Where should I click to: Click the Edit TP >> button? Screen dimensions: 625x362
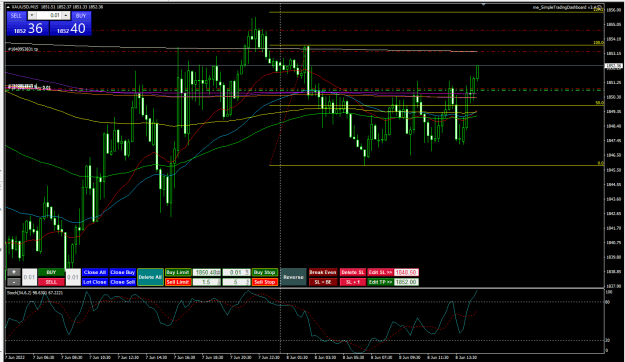(x=380, y=282)
